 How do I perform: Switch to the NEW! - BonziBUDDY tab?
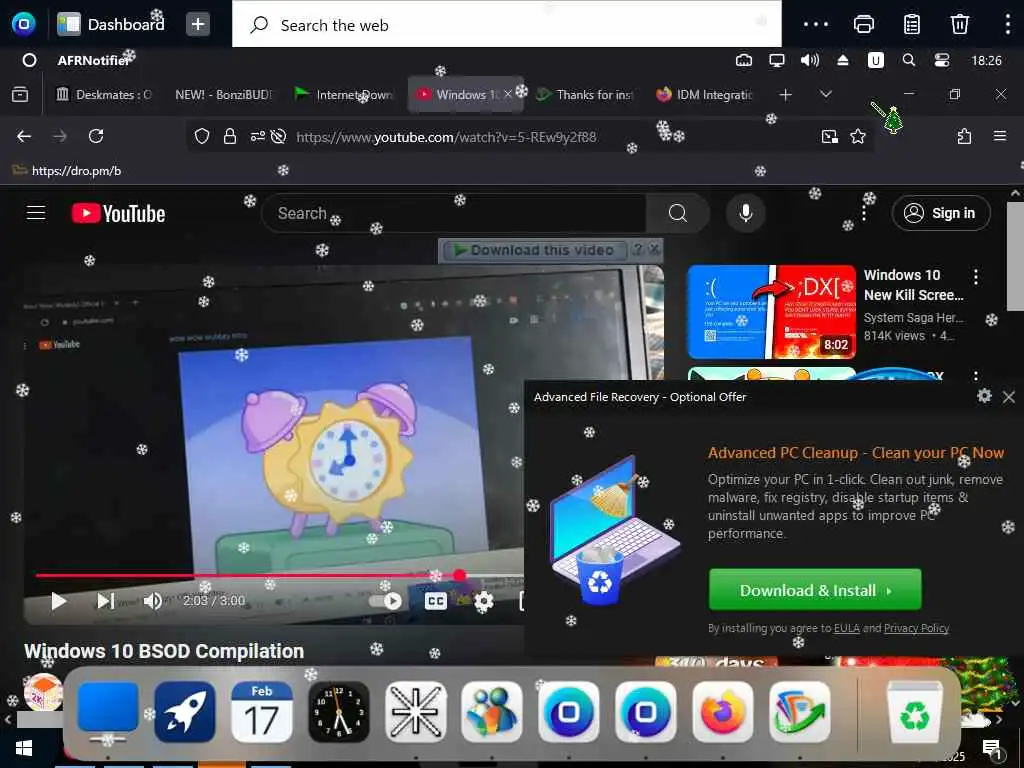223,95
